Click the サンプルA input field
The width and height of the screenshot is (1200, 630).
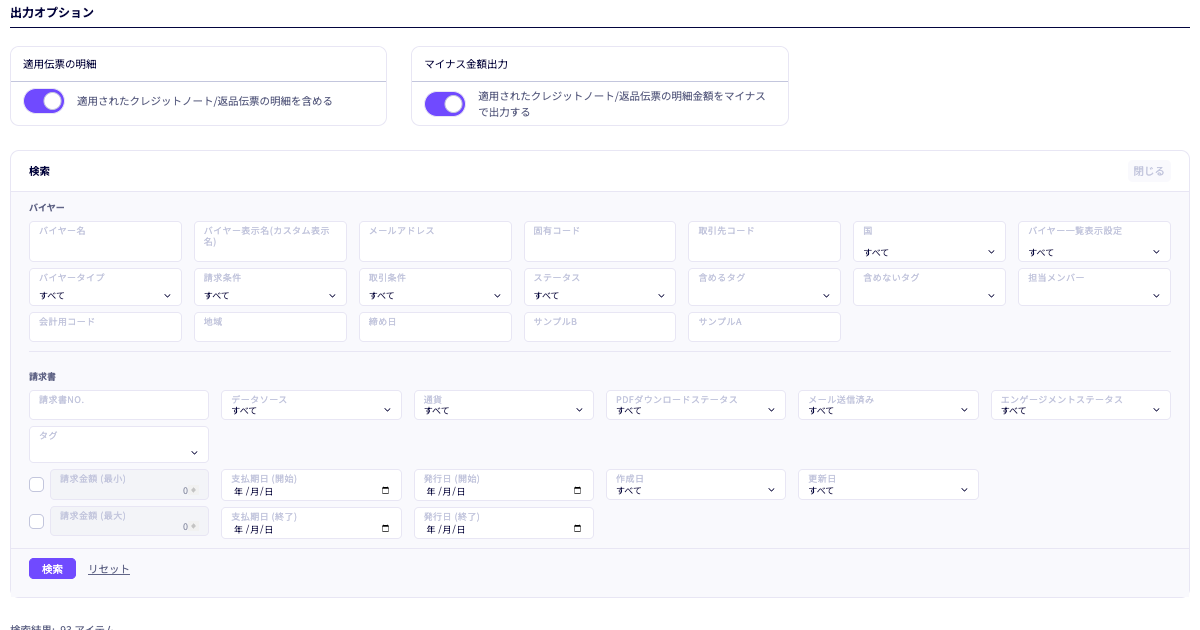coord(764,327)
